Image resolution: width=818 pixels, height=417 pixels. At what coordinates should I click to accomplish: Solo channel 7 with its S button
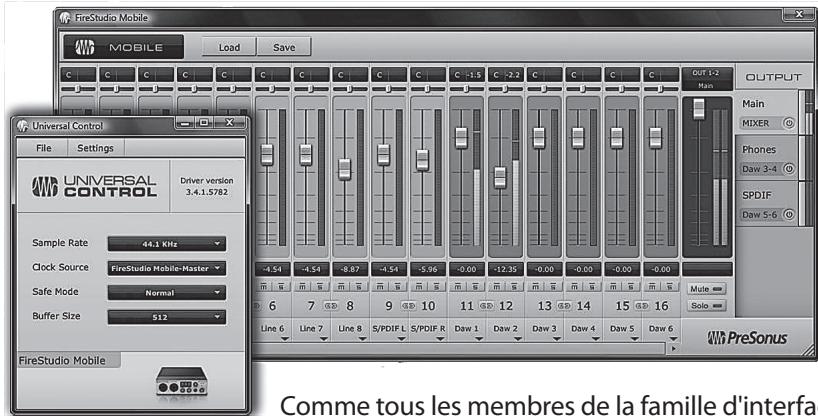click(x=320, y=287)
